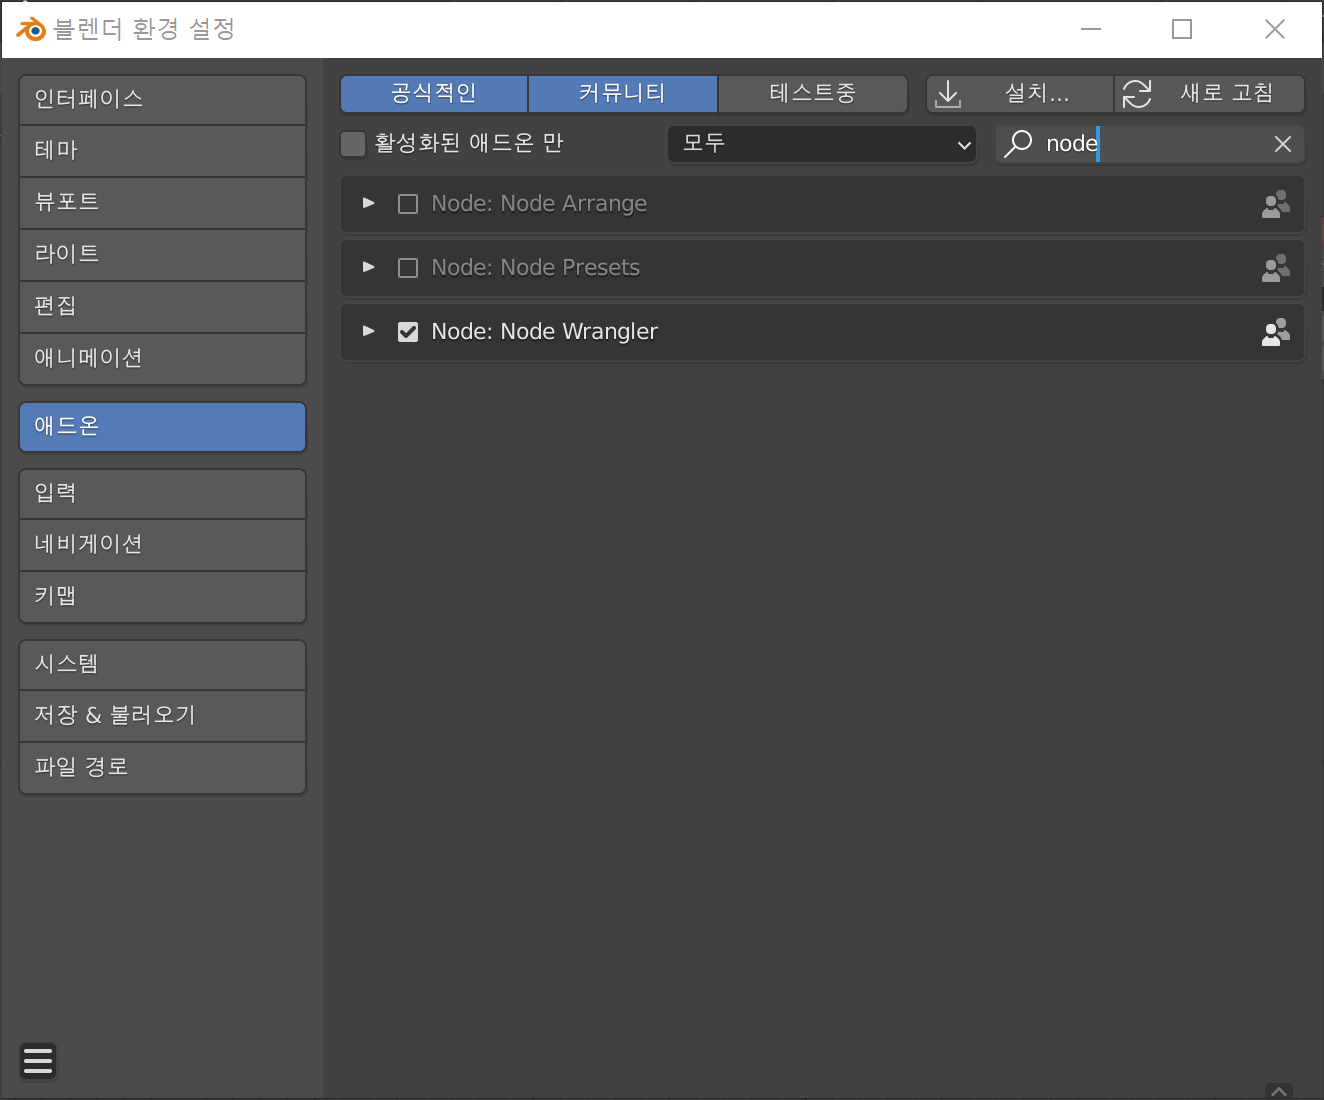Screen dimensions: 1324x1100
Task: Open the 네비게이션 preferences section
Action: pyautogui.click(x=162, y=545)
